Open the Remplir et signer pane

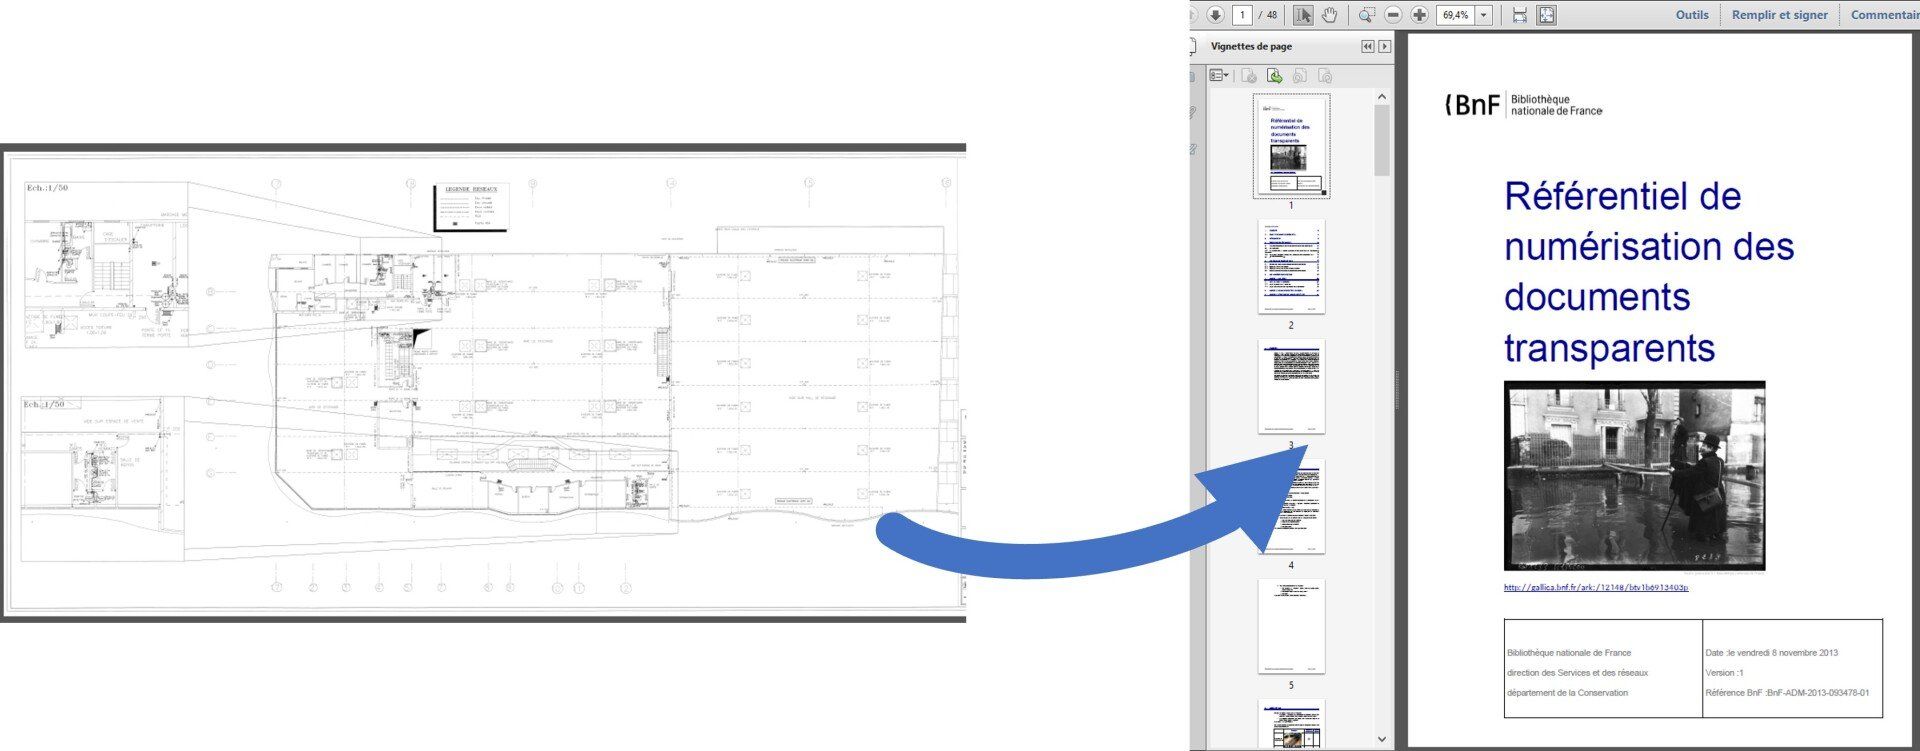[1779, 15]
